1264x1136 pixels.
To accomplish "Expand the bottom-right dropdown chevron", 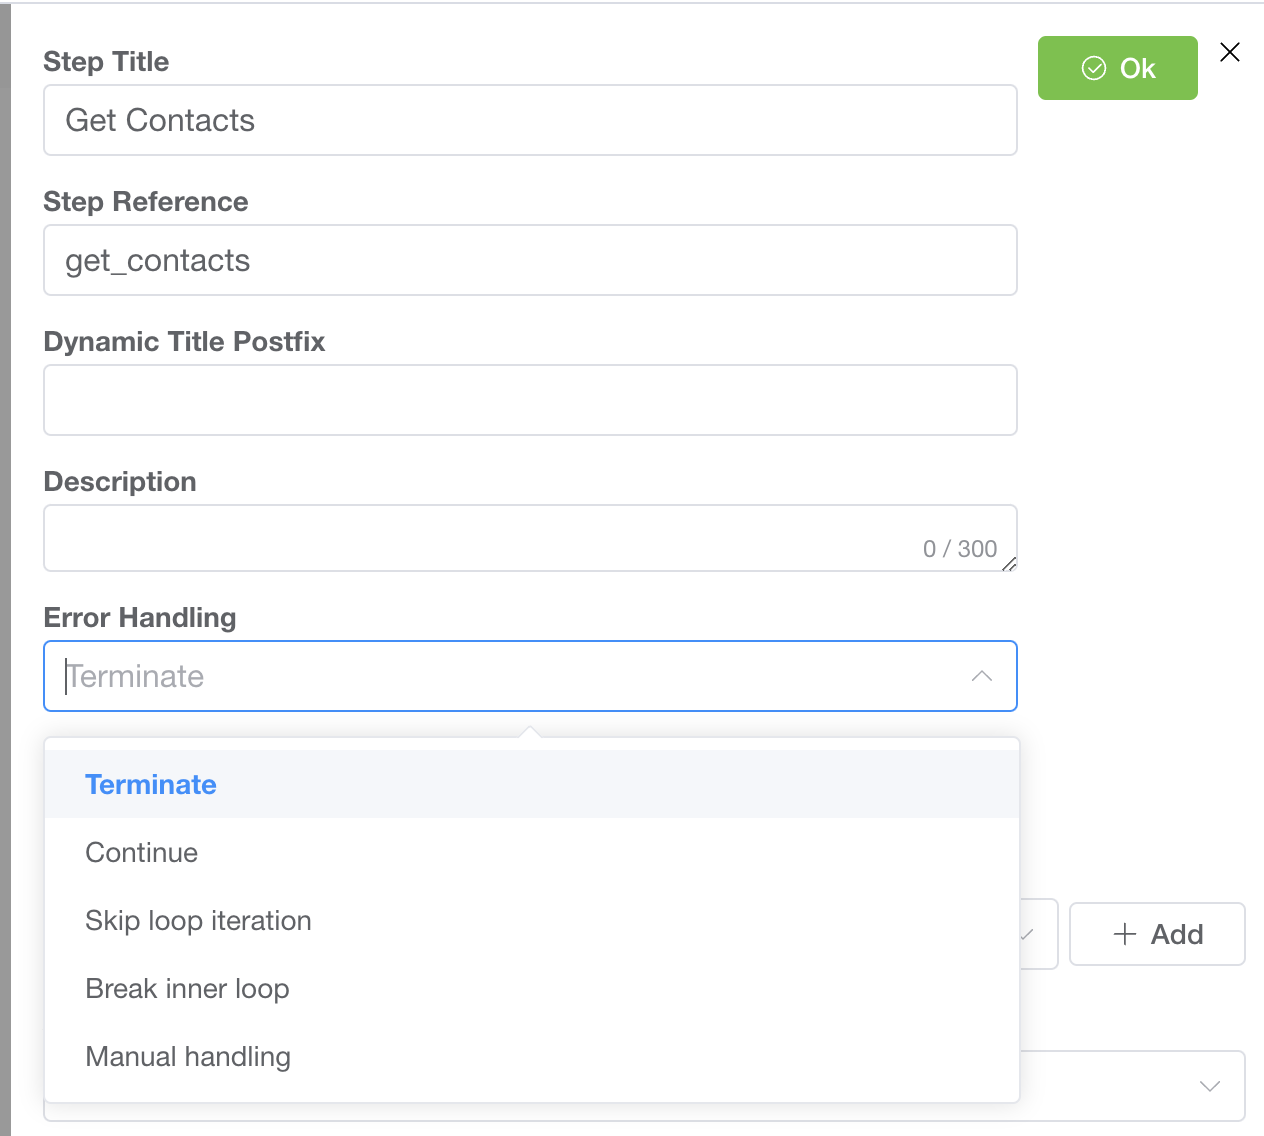I will [1209, 1086].
